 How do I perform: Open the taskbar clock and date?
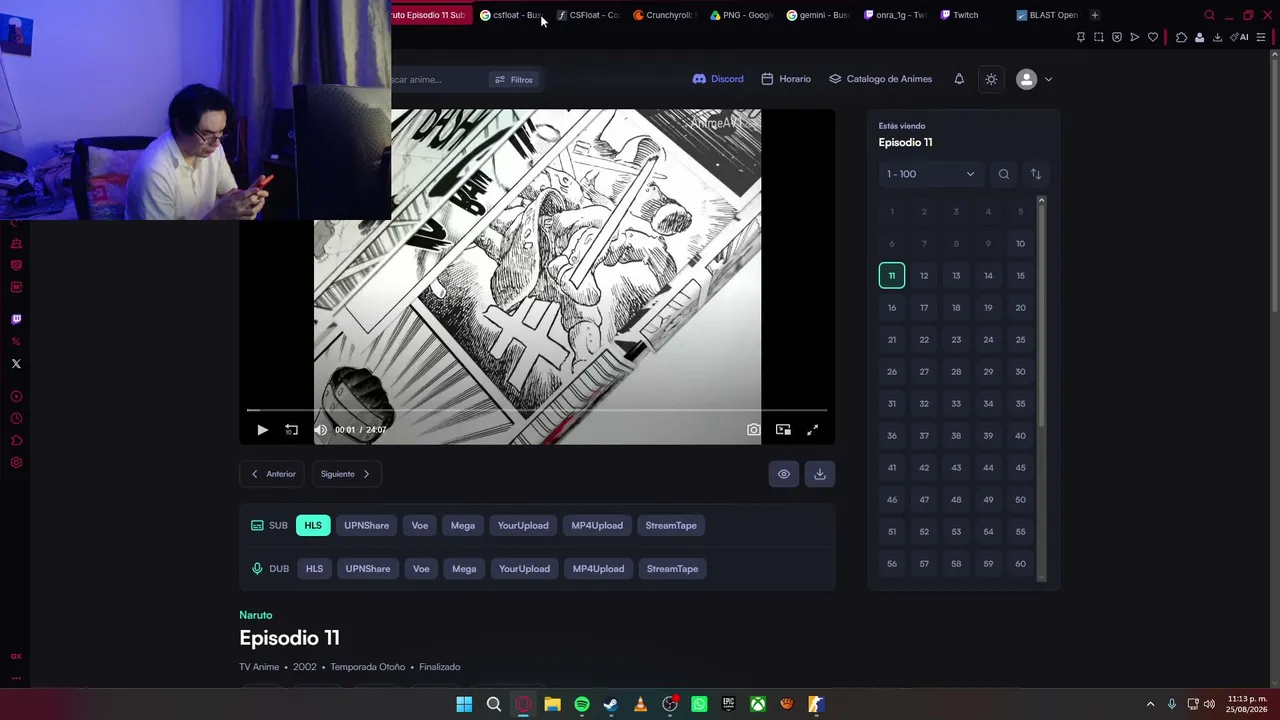1247,704
